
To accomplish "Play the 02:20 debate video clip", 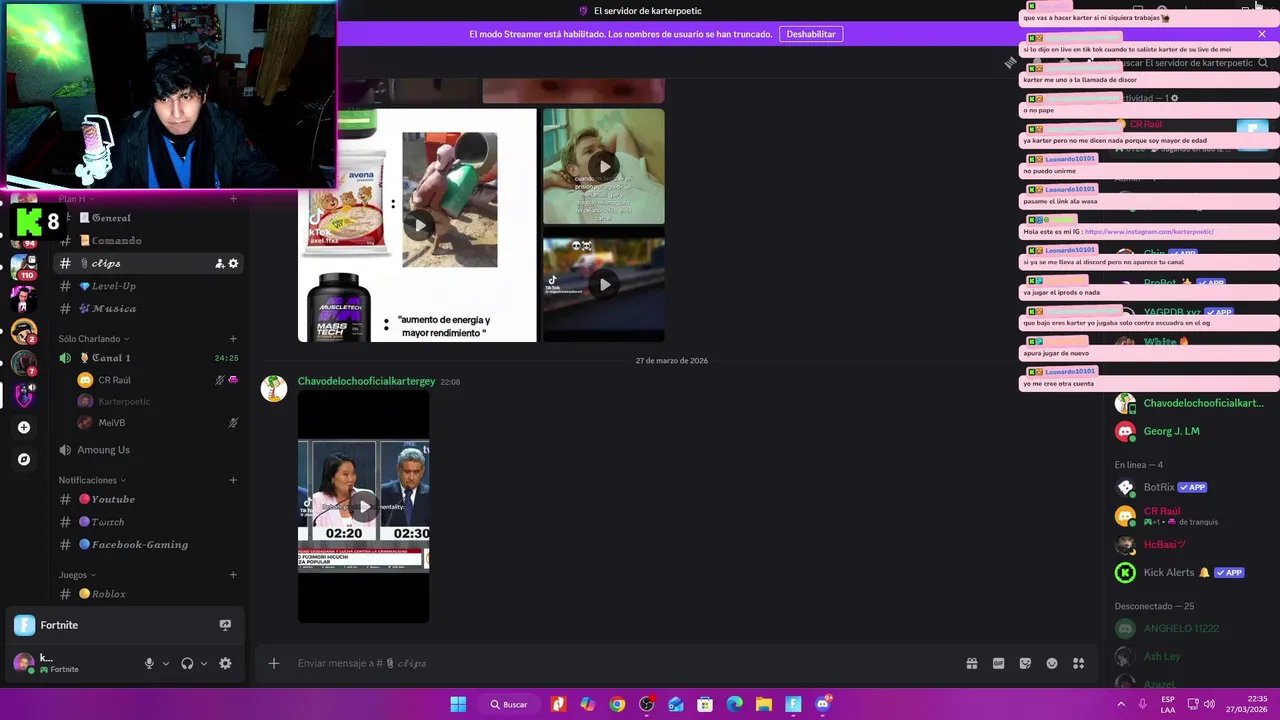I will pos(364,506).
